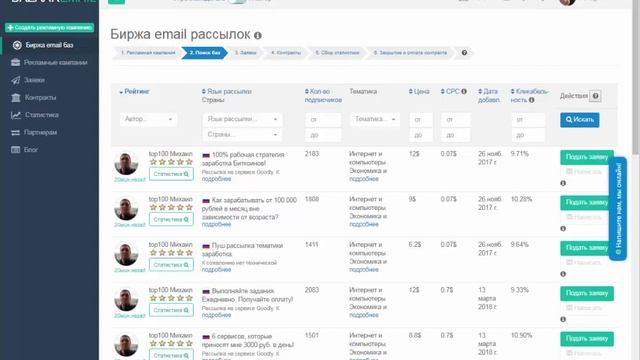Open Статистика for 100% рабочая стратегия row

click(171, 174)
